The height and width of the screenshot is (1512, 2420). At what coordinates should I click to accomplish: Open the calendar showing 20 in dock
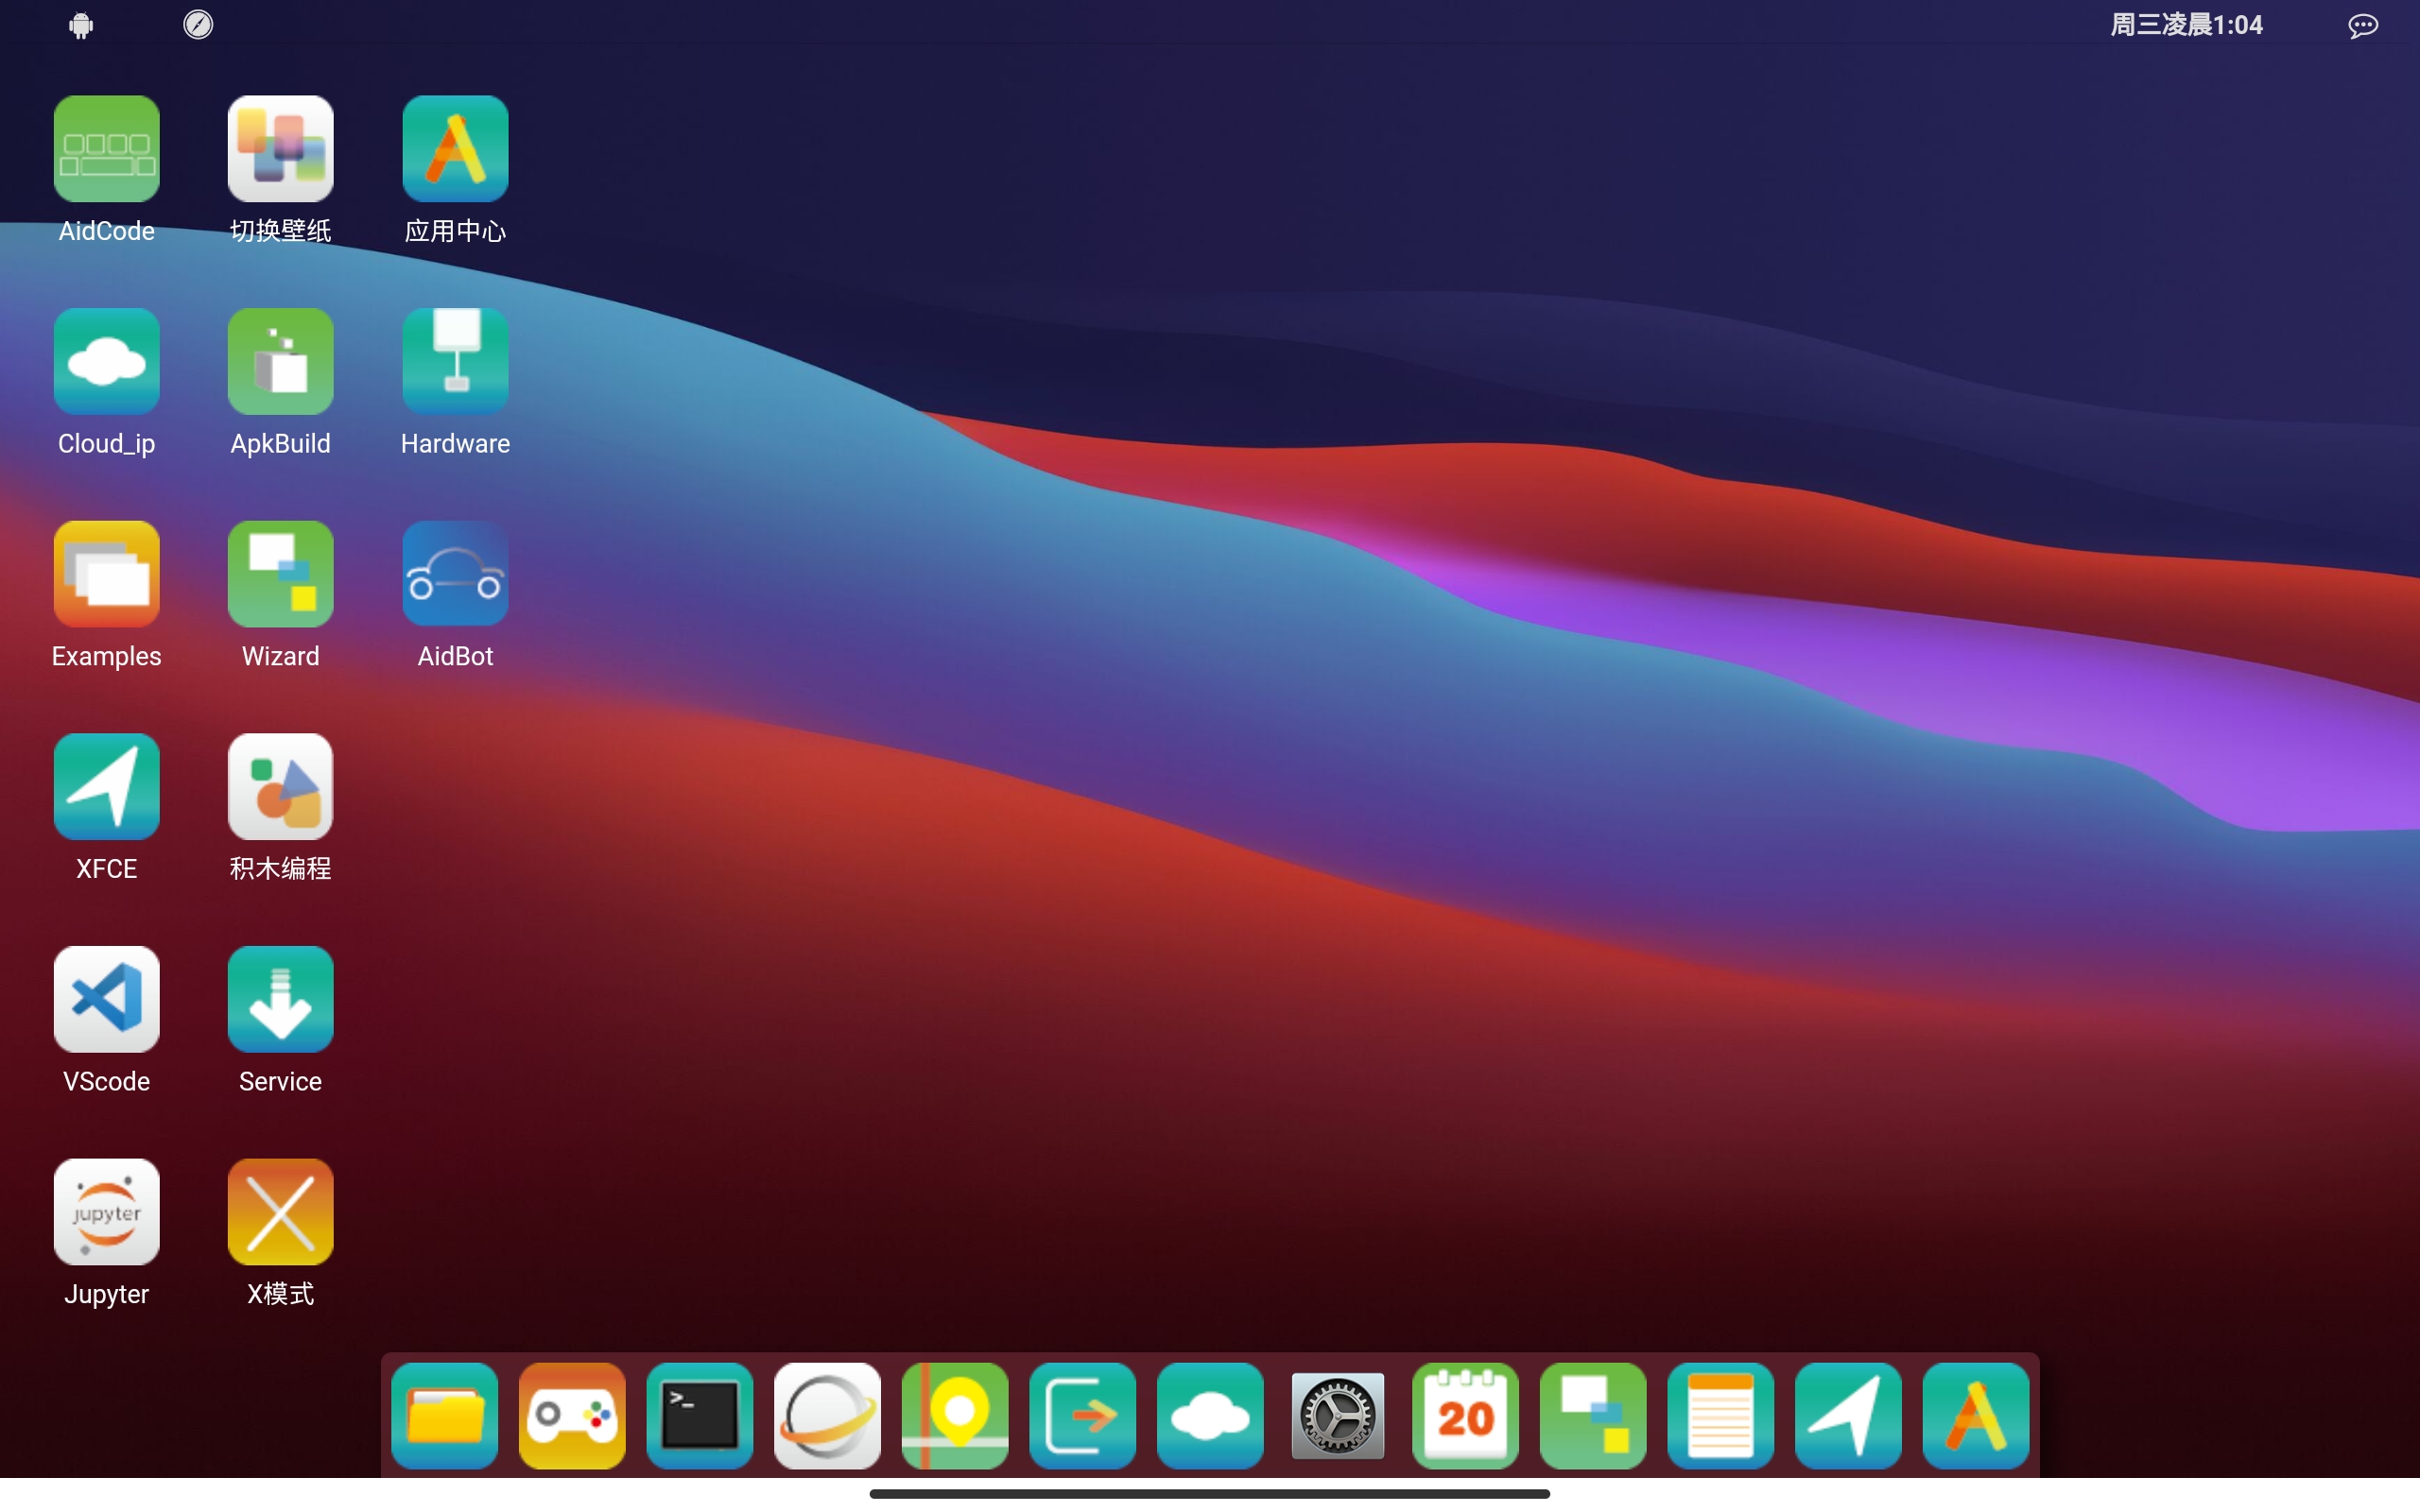(x=1465, y=1416)
